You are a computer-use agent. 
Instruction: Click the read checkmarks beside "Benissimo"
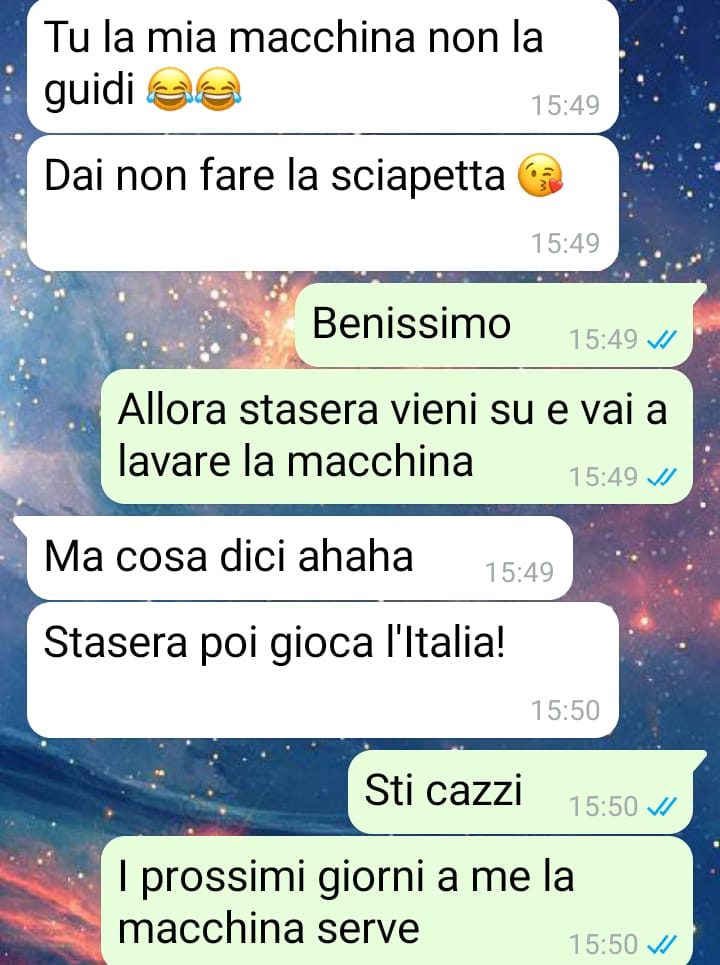pyautogui.click(x=663, y=339)
